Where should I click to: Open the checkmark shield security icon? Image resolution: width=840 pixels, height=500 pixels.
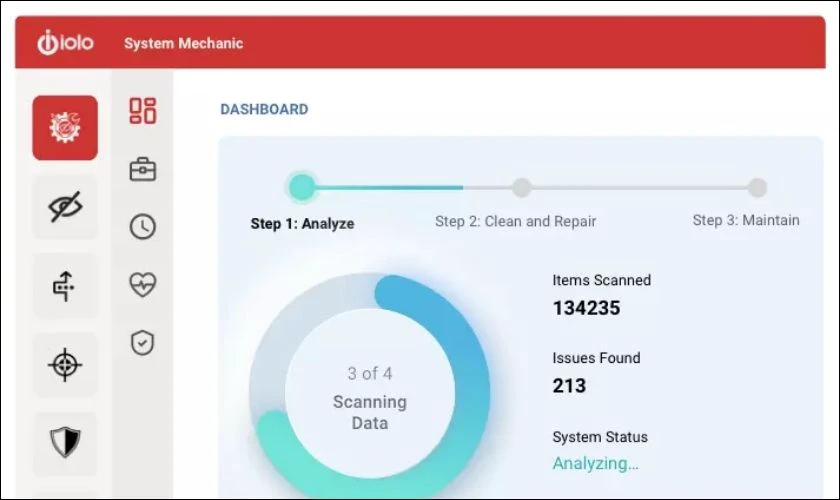coord(142,343)
